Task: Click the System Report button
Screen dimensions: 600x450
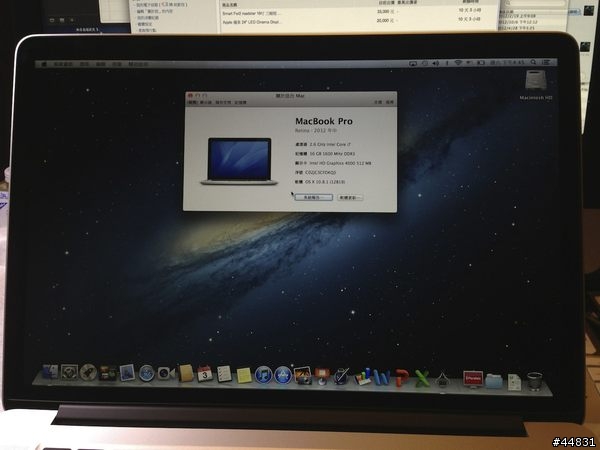Action: click(313, 197)
